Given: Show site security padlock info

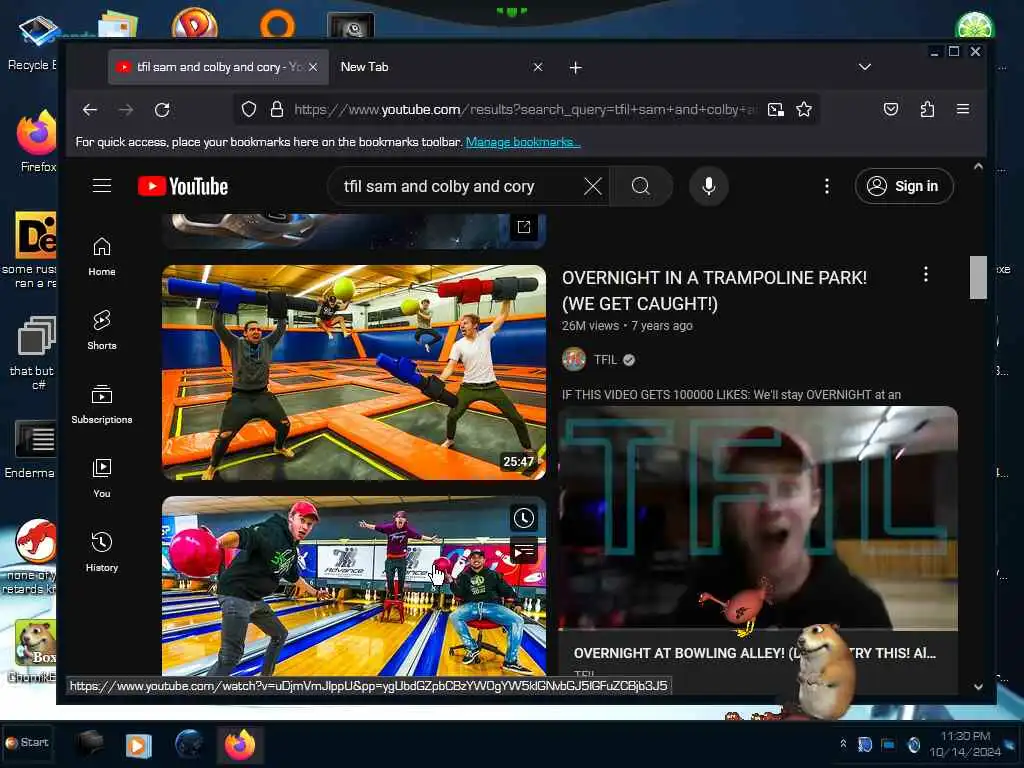Looking at the screenshot, I should [x=277, y=109].
